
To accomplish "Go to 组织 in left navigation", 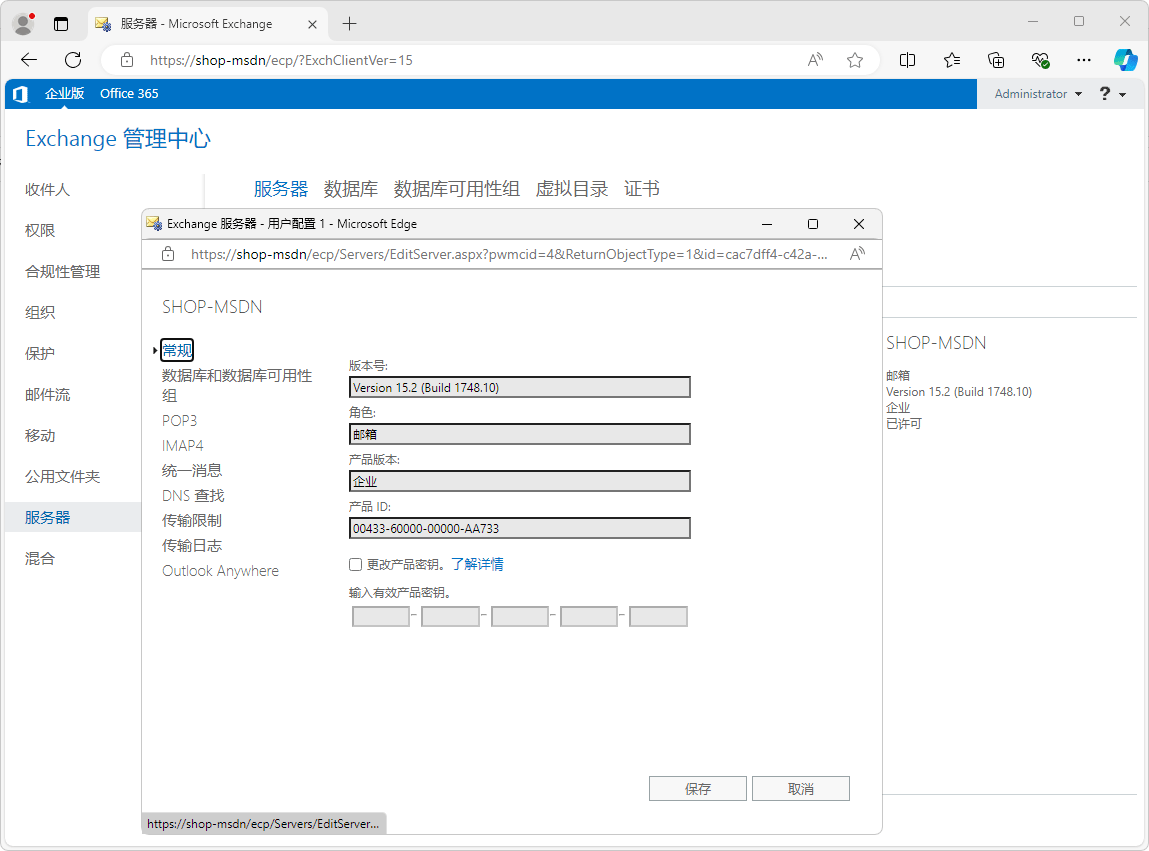I will (40, 313).
